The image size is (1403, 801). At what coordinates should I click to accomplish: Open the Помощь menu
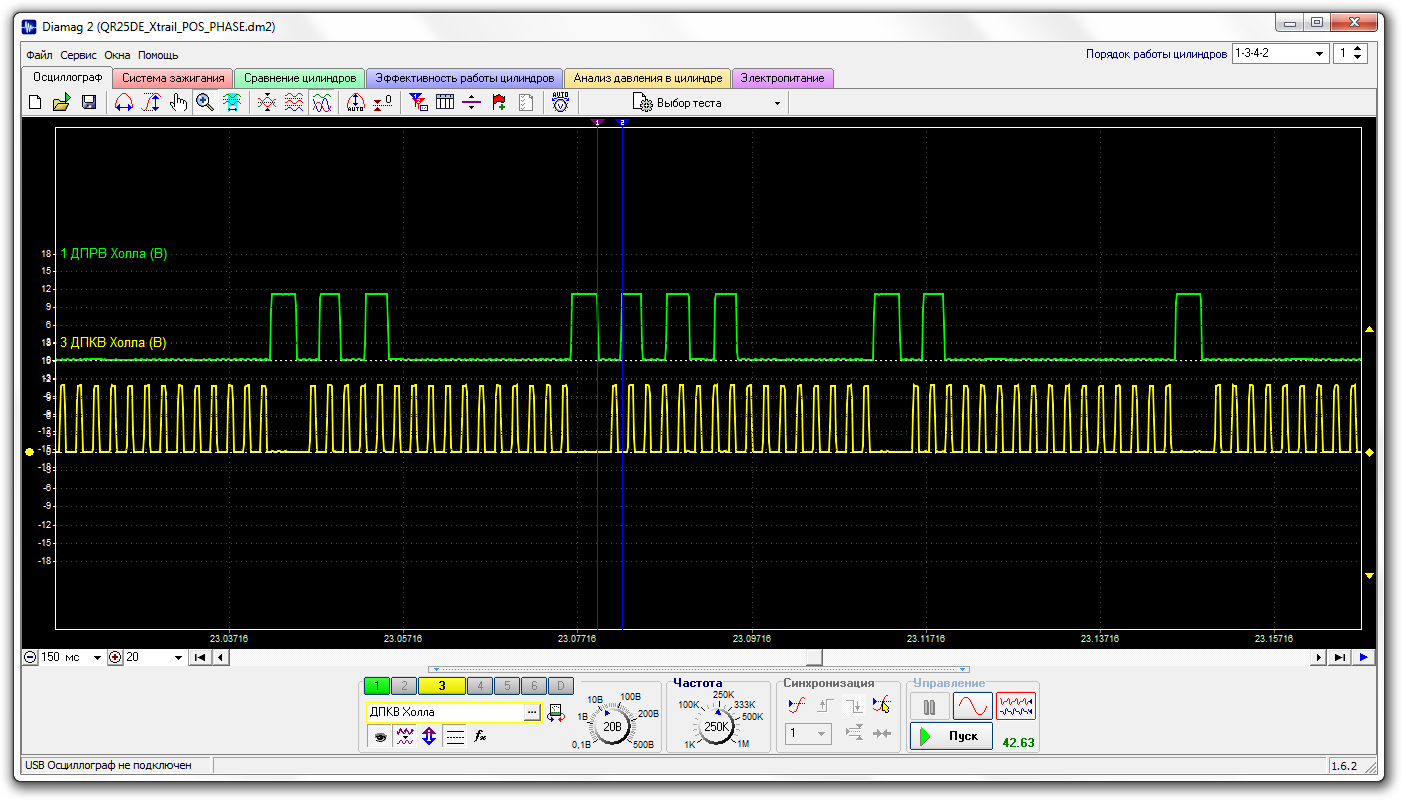[158, 55]
